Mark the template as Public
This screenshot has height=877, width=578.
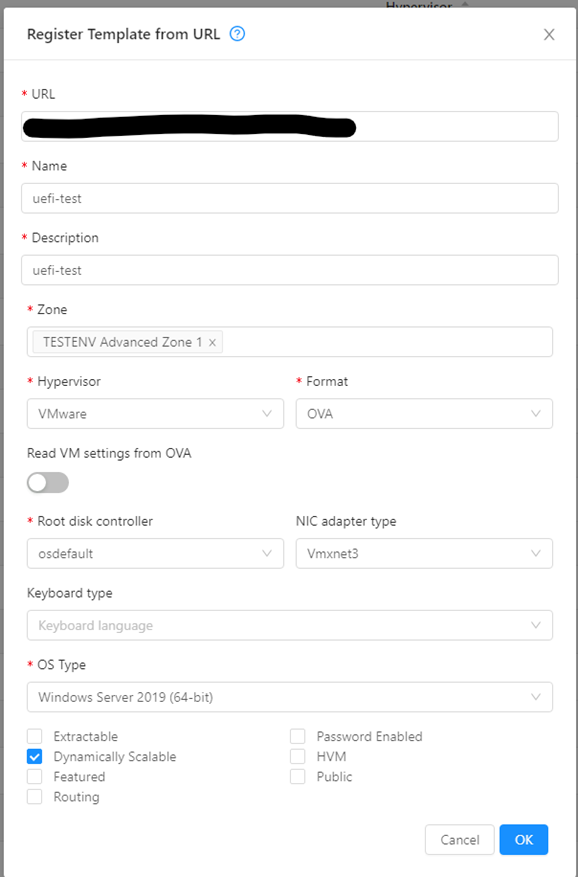298,776
